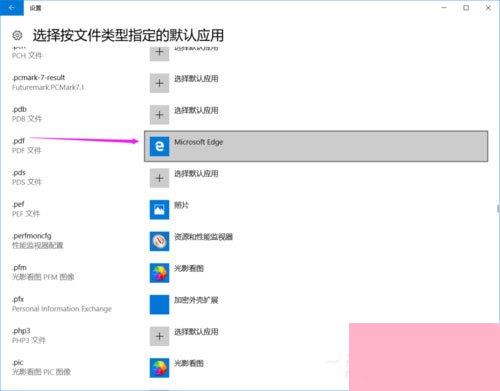Select .pic extension text
The image size is (500, 391).
tap(18, 363)
